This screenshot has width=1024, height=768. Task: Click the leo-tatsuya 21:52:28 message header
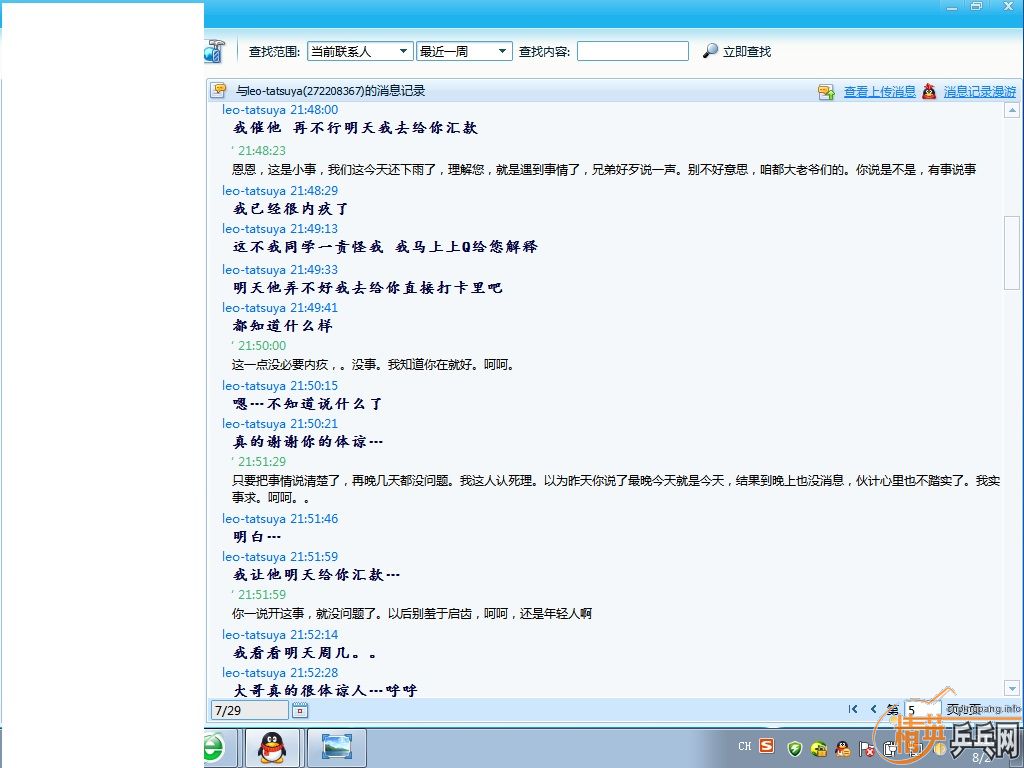coord(280,673)
